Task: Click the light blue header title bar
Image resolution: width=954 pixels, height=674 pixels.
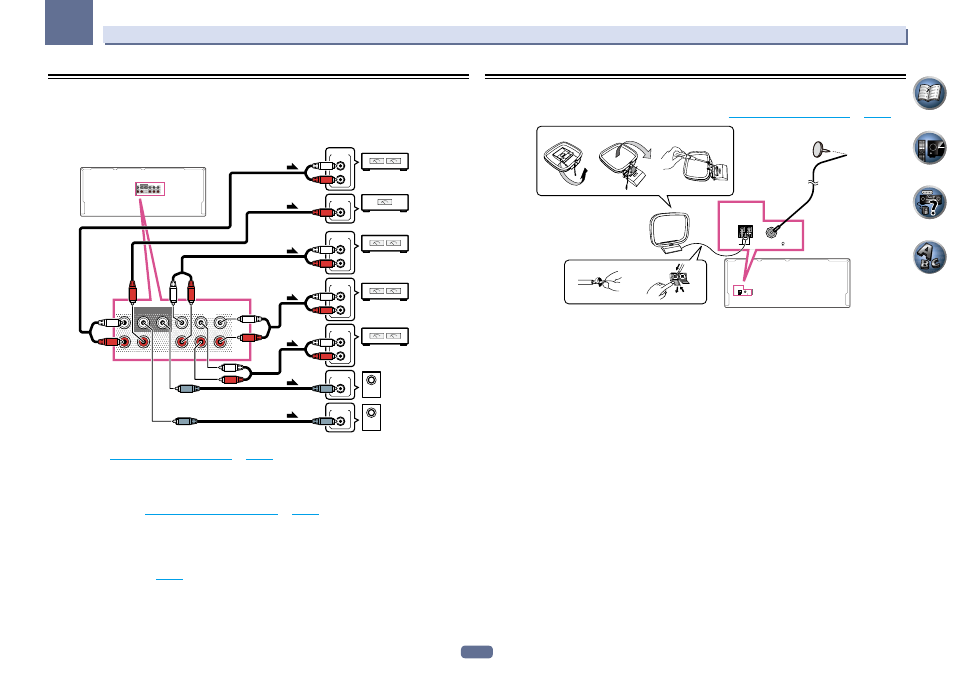Action: click(x=504, y=35)
